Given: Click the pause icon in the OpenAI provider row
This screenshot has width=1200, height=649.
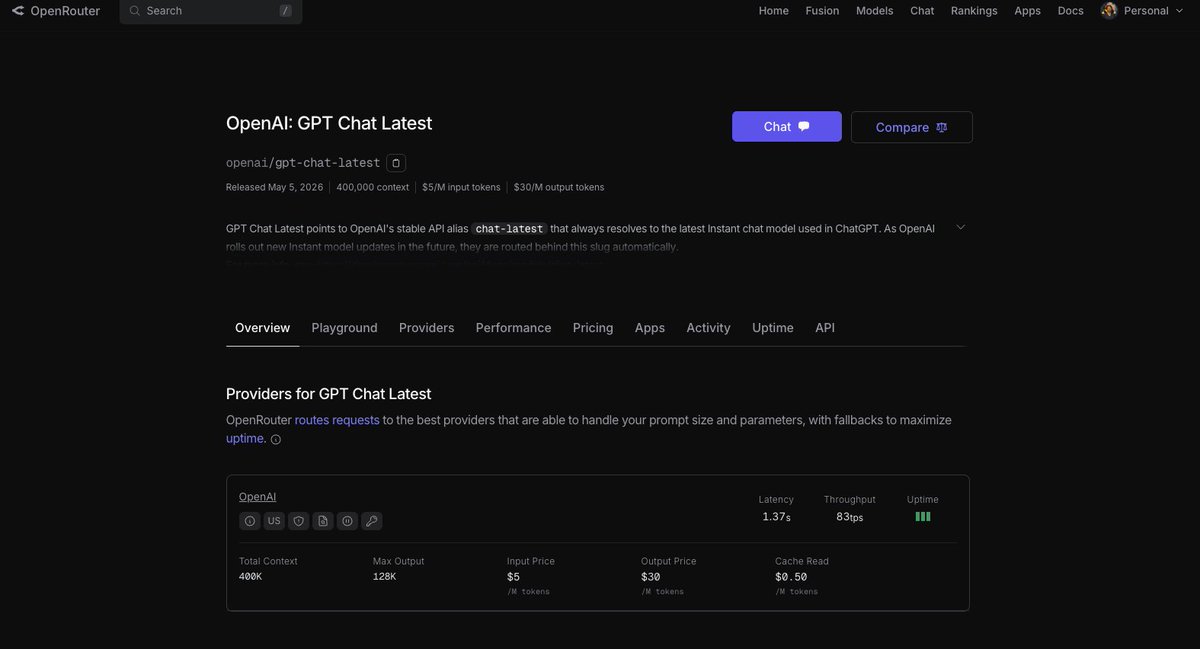Looking at the screenshot, I should coord(347,521).
